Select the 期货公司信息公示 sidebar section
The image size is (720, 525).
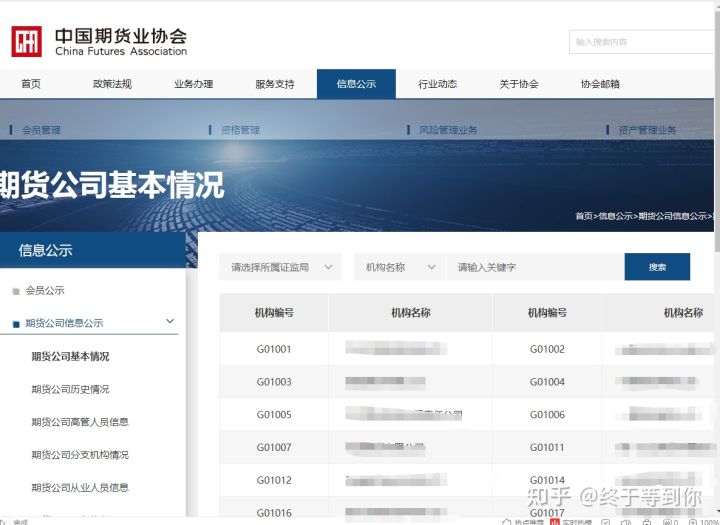[x=64, y=323]
